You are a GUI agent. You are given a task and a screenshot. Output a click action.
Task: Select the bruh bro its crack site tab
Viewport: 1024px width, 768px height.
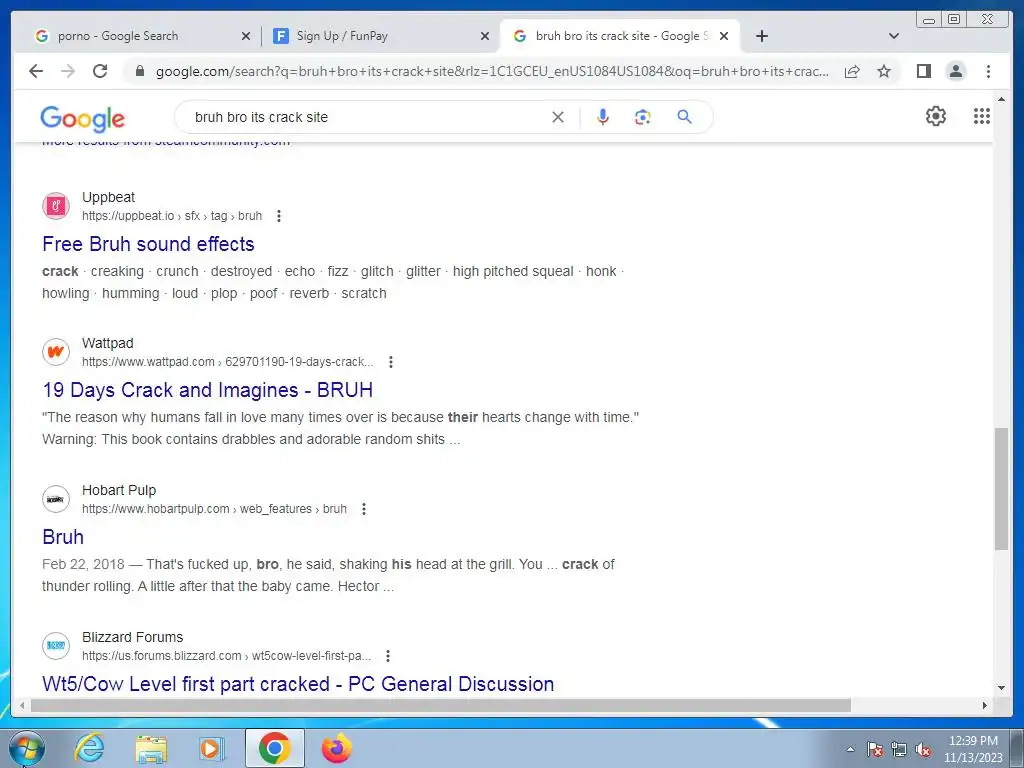(x=619, y=36)
